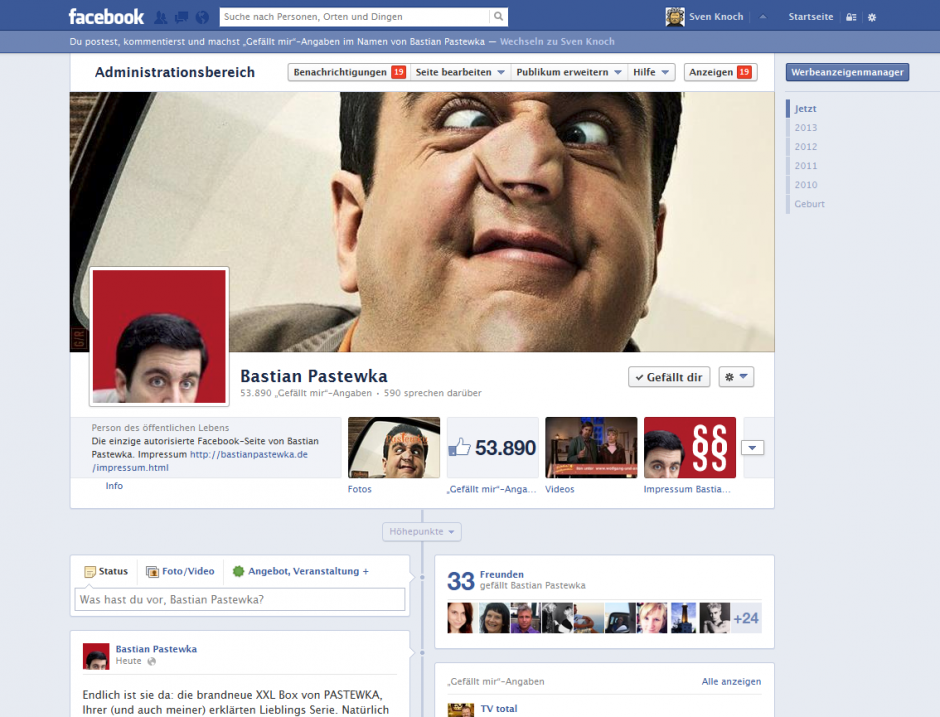Go to Startseite
Screen dimensions: 940x717
pos(811,17)
